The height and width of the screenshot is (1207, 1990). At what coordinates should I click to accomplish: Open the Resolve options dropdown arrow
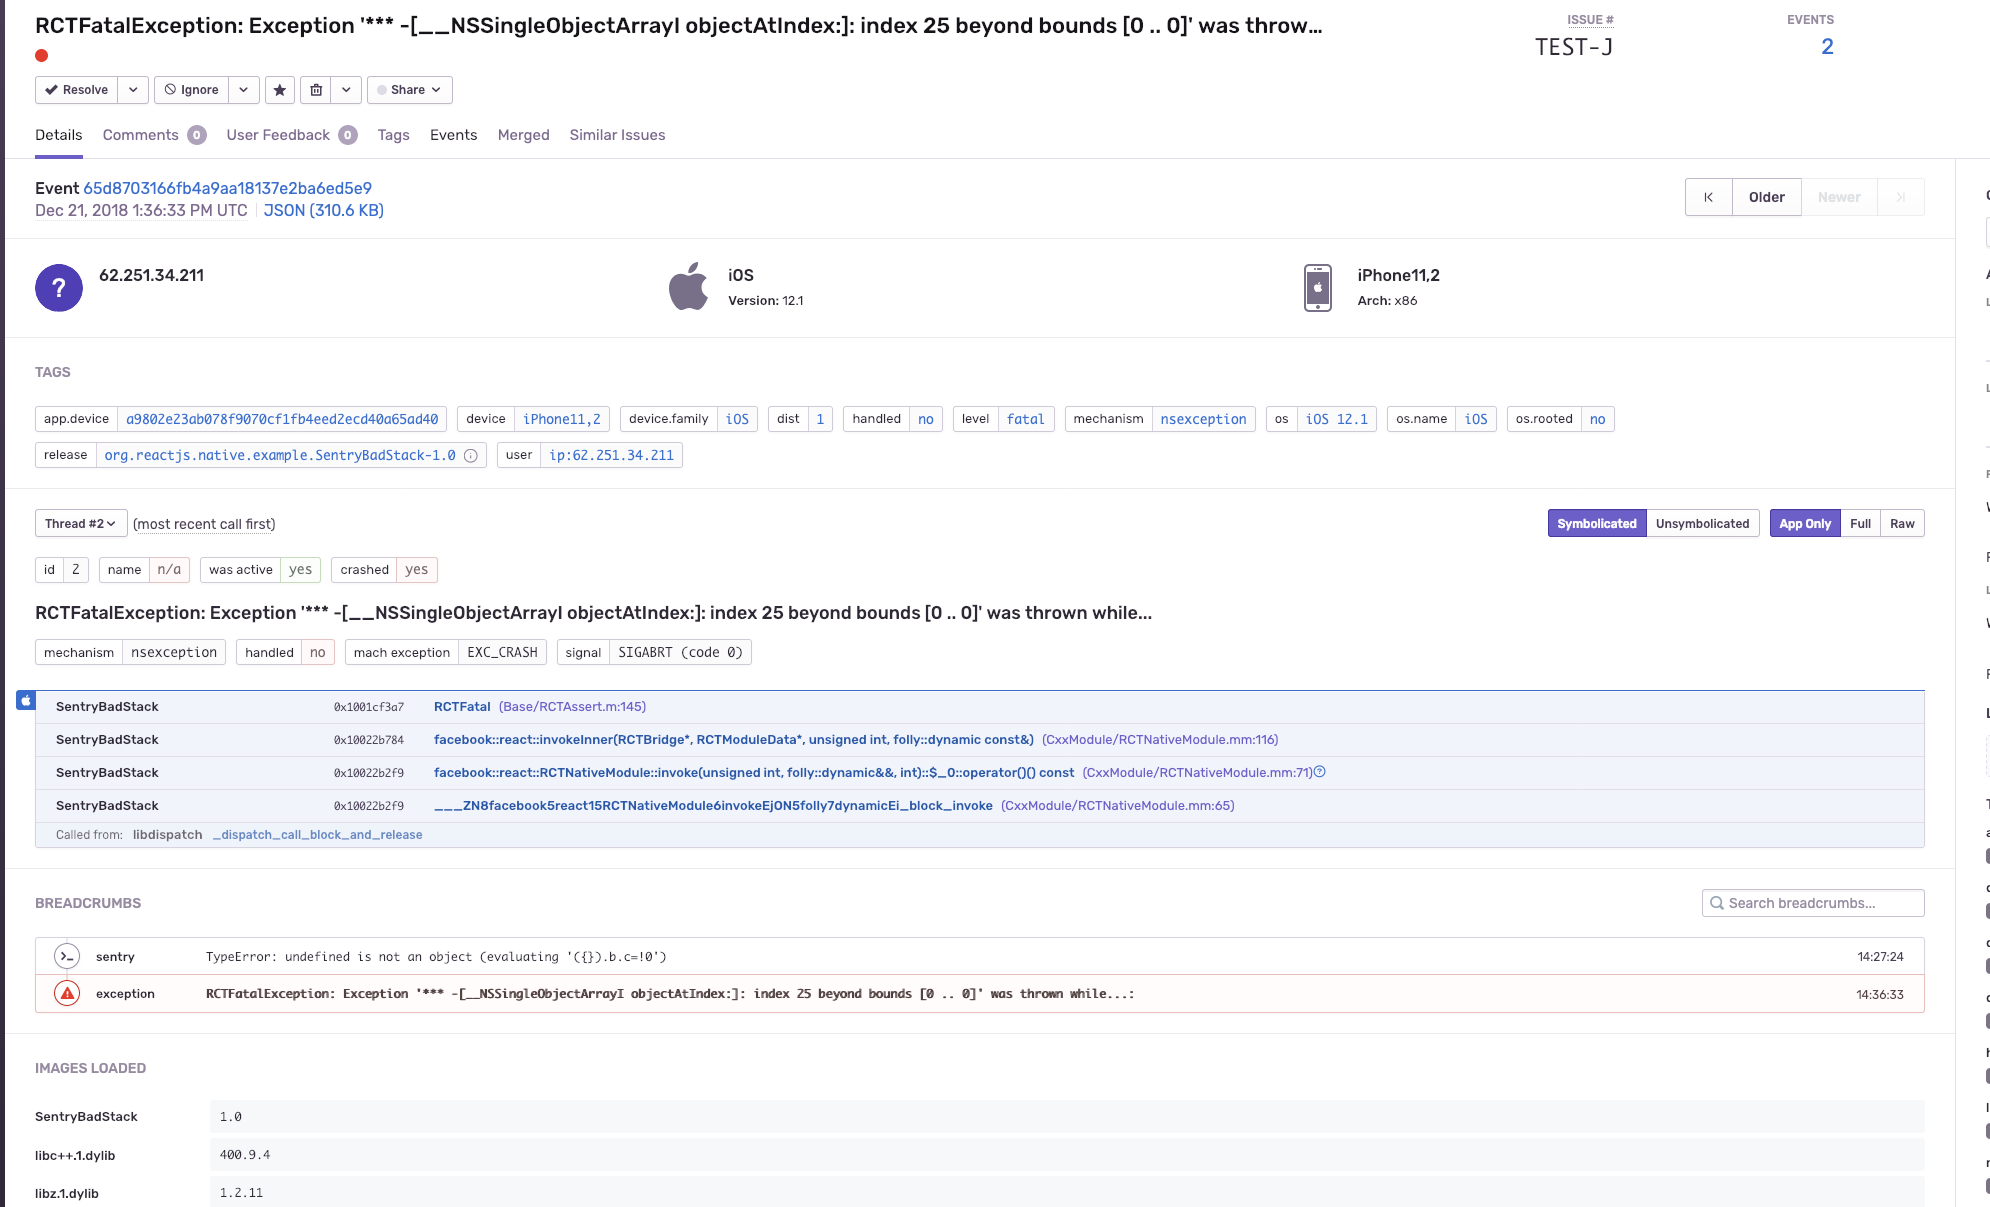133,90
